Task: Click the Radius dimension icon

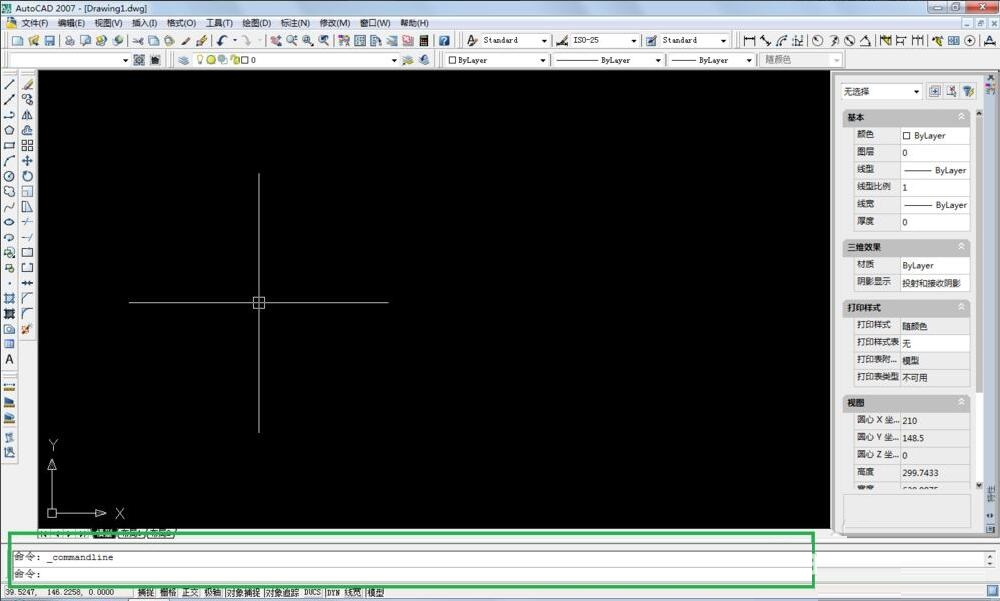Action: (818, 40)
